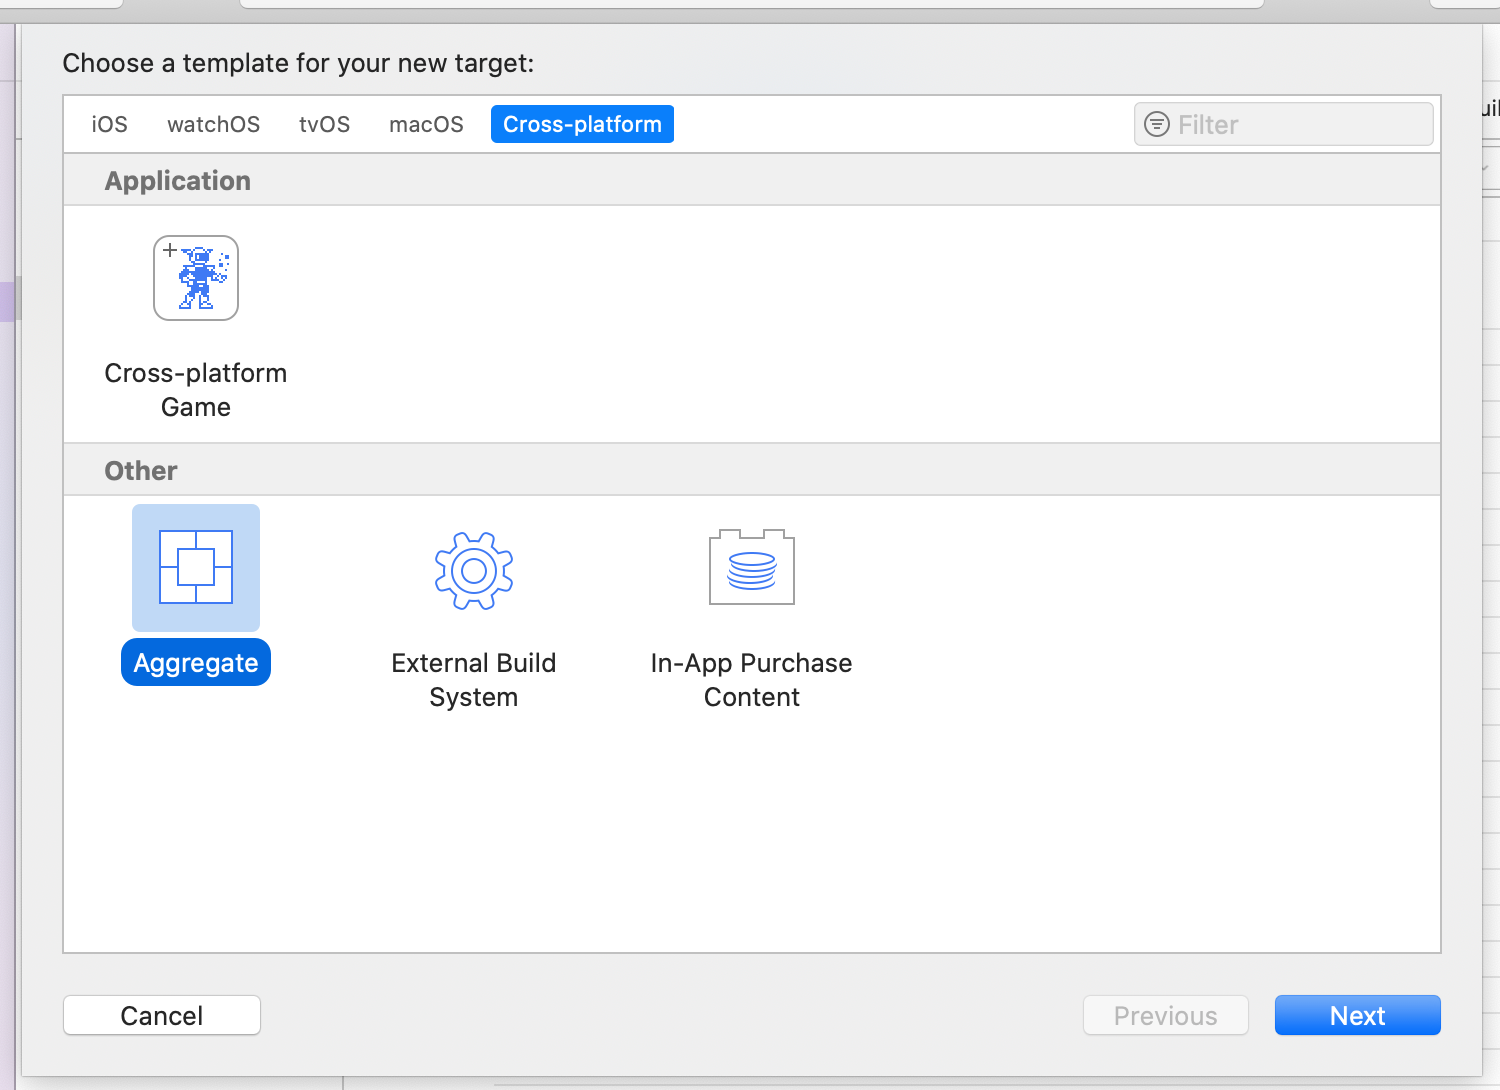Viewport: 1500px width, 1090px height.
Task: Click the Other section header
Action: (141, 470)
